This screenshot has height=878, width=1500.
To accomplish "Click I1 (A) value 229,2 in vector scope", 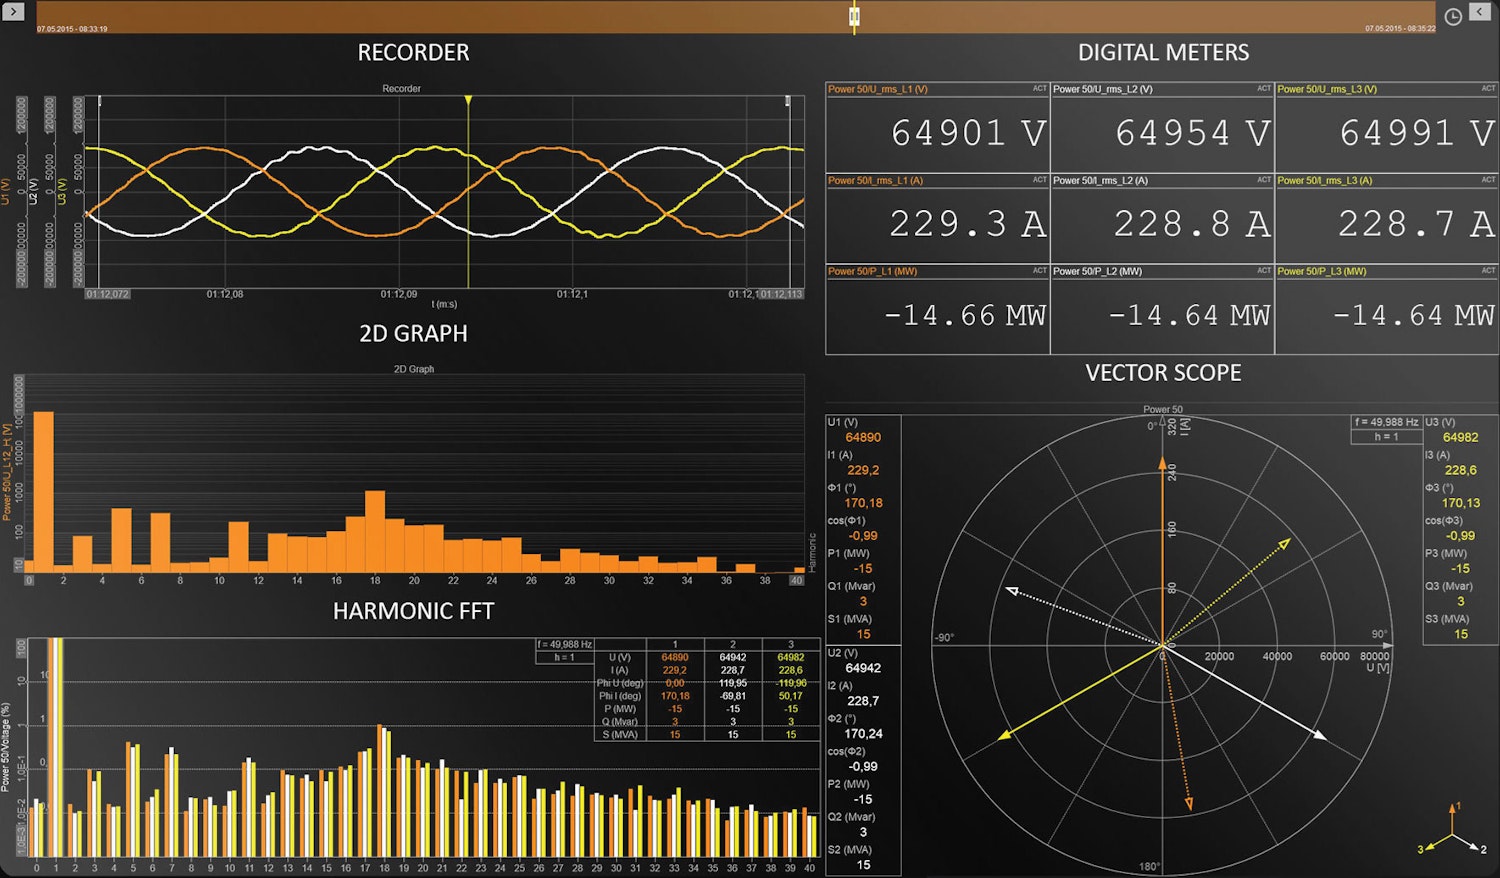I will pos(863,470).
